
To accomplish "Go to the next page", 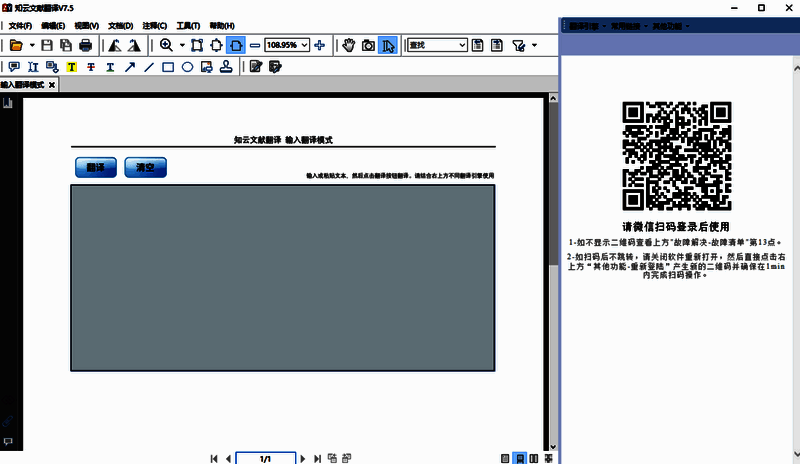I will pyautogui.click(x=303, y=458).
